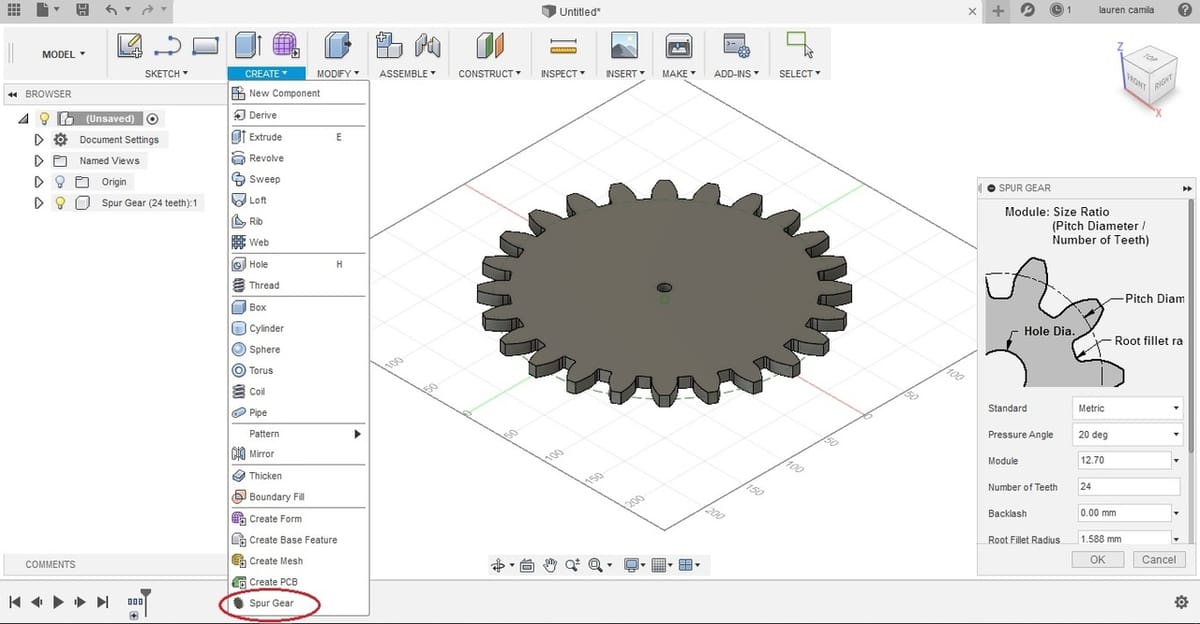Click the Joint assemble icon
This screenshot has height=624, width=1200.
pos(428,45)
